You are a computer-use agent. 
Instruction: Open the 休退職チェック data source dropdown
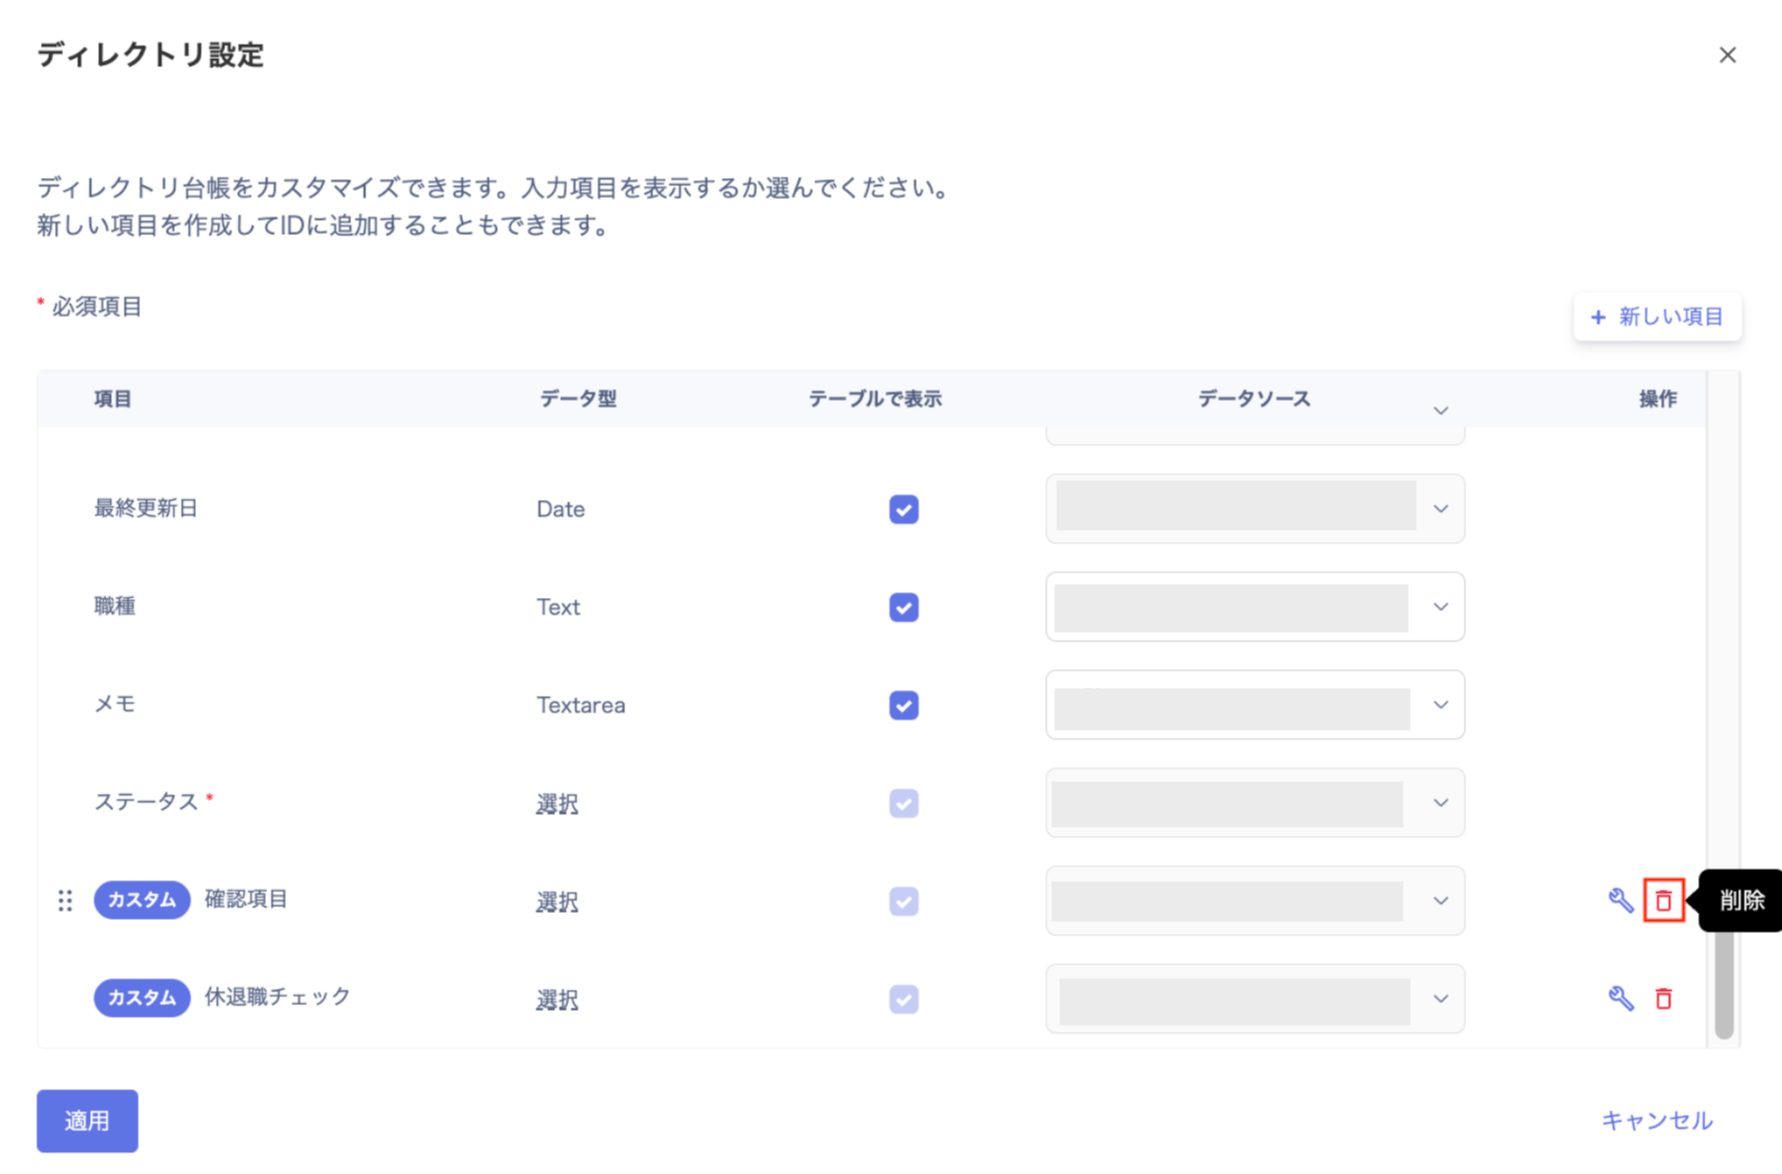tap(1255, 999)
